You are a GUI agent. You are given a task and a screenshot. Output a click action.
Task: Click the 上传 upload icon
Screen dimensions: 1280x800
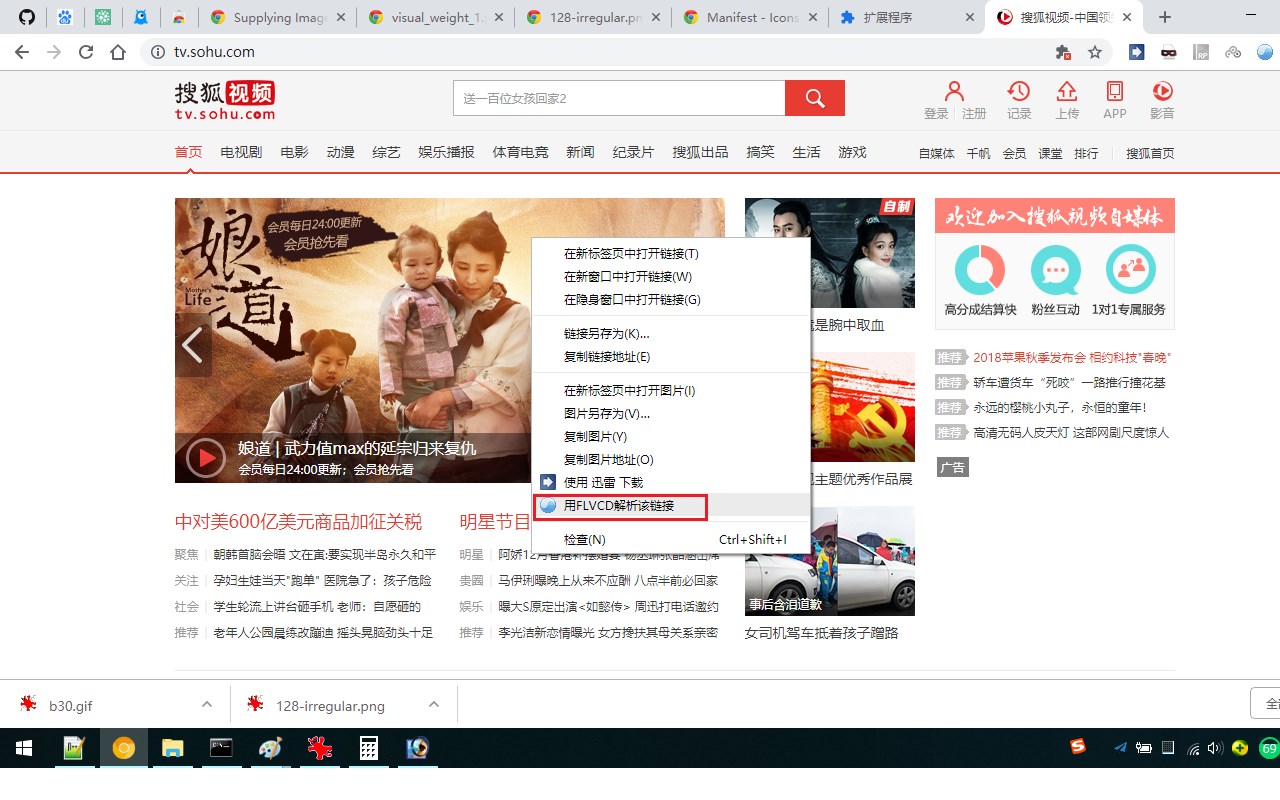click(x=1067, y=91)
